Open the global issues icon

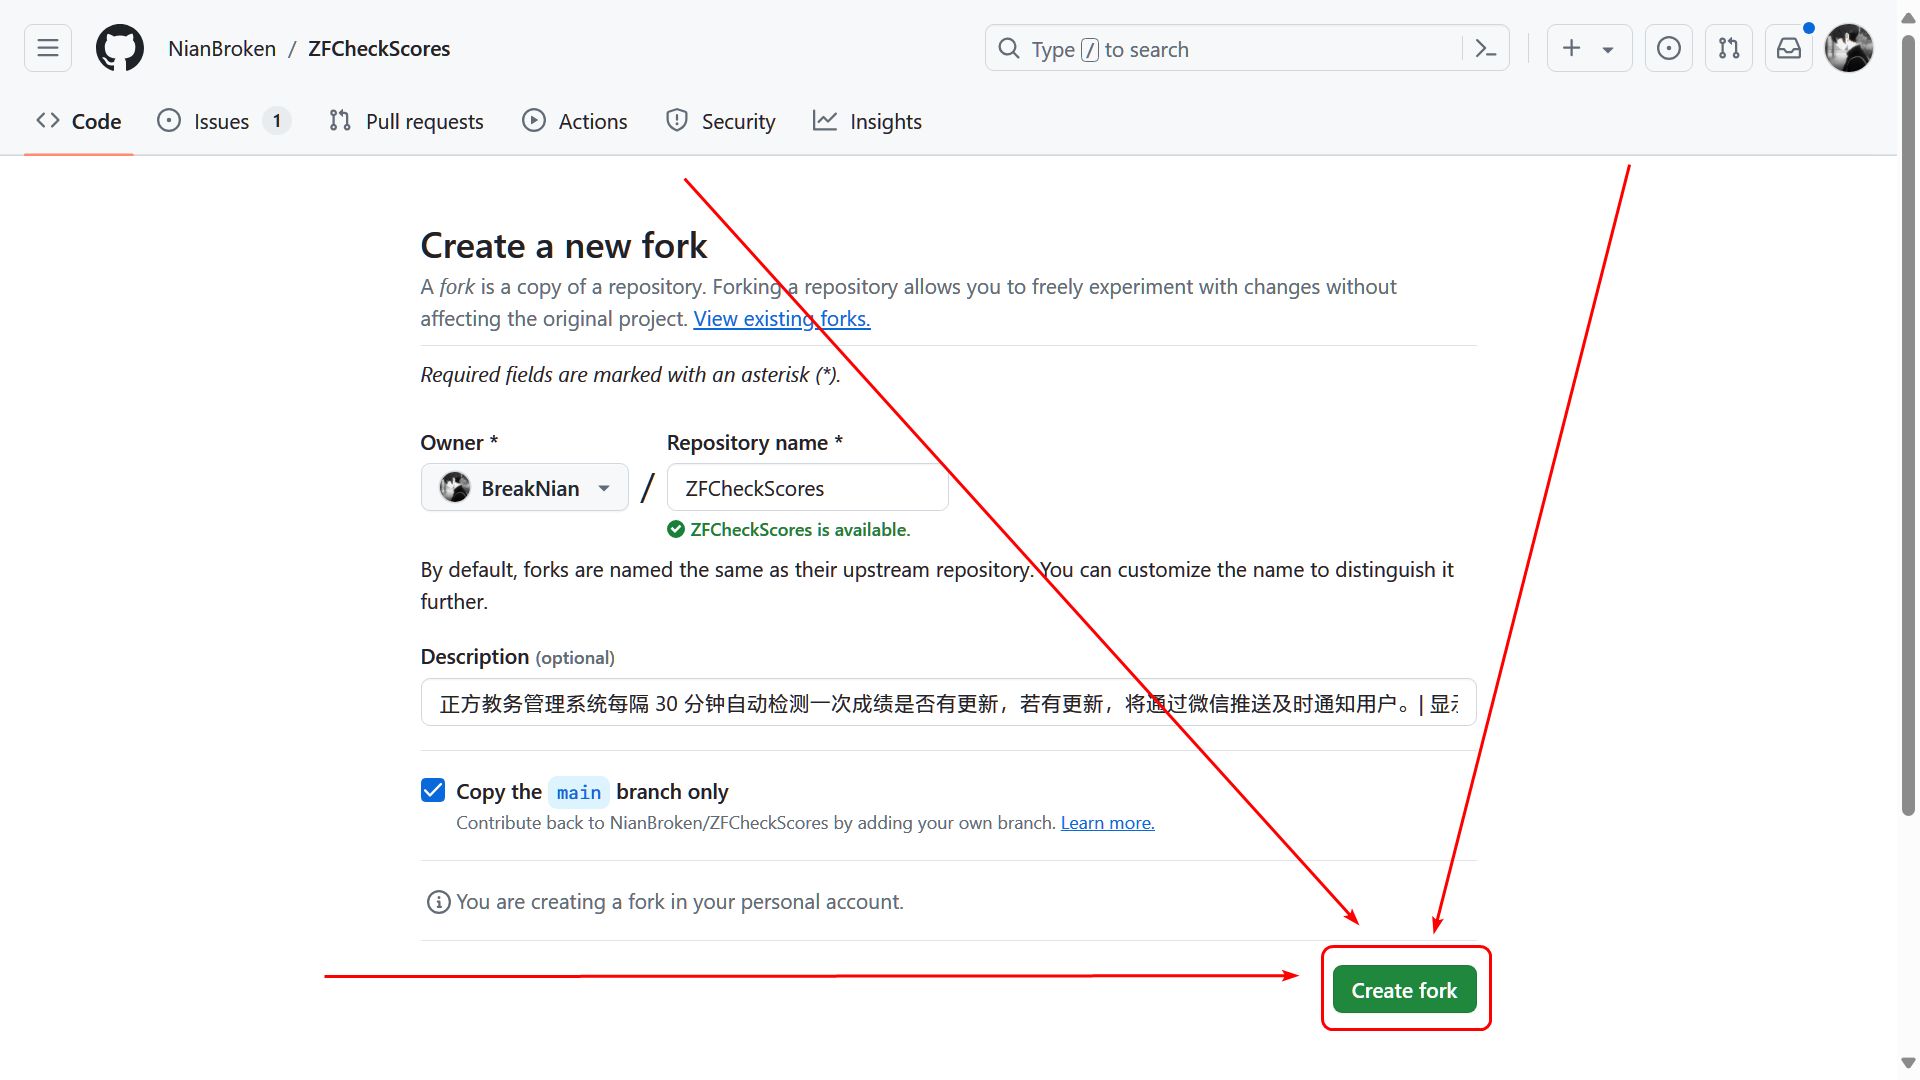[1668, 48]
